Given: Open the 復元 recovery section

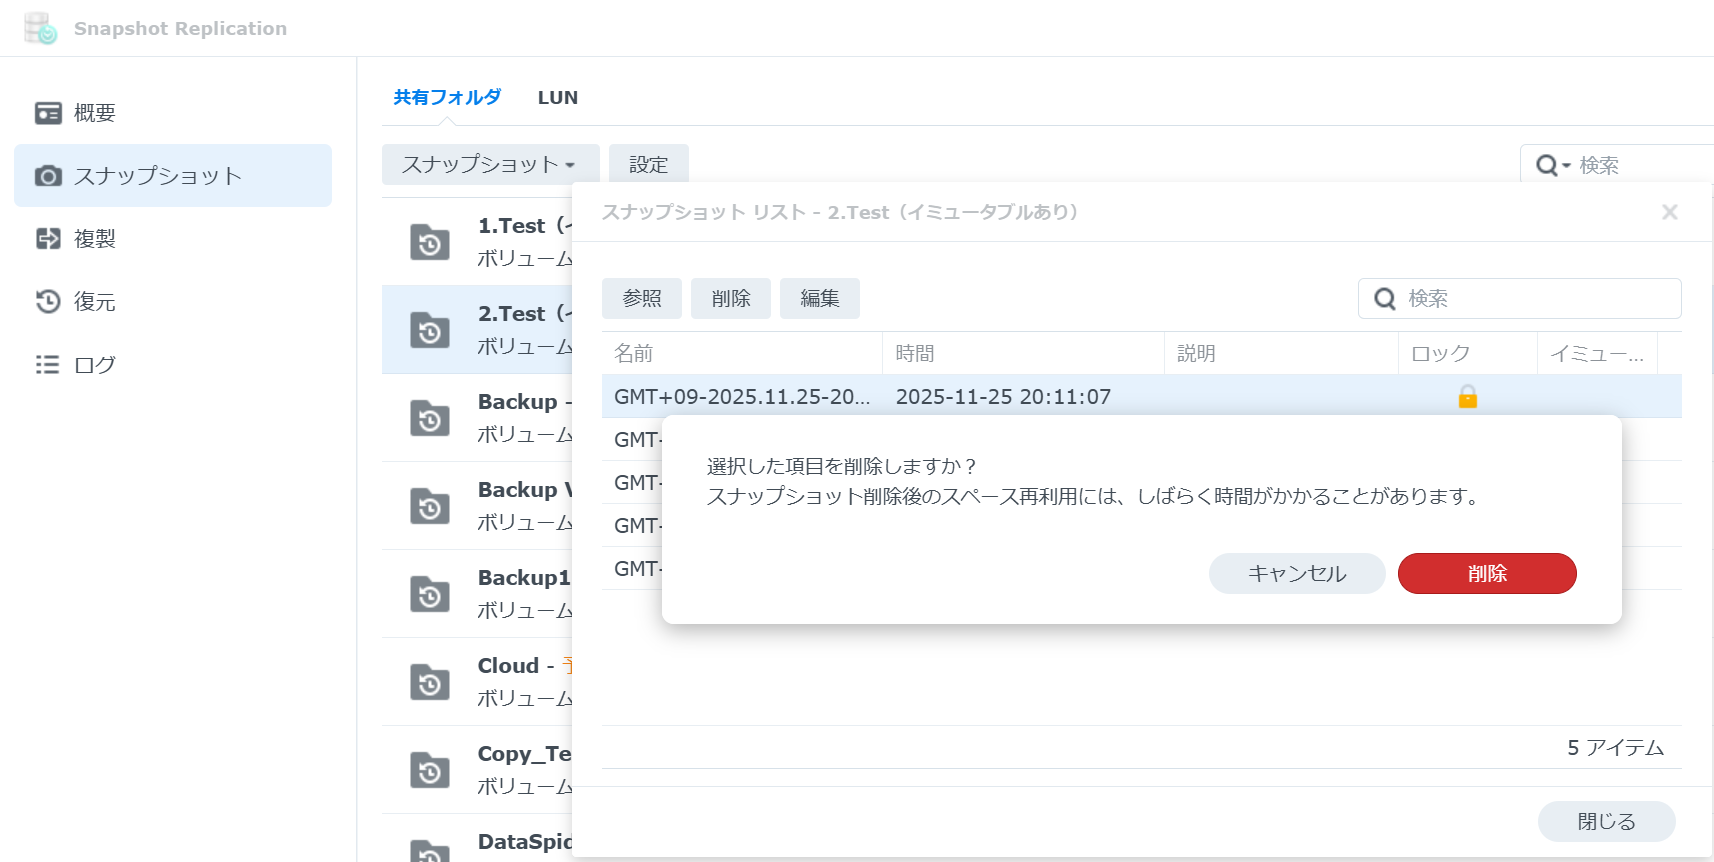Looking at the screenshot, I should (x=94, y=302).
